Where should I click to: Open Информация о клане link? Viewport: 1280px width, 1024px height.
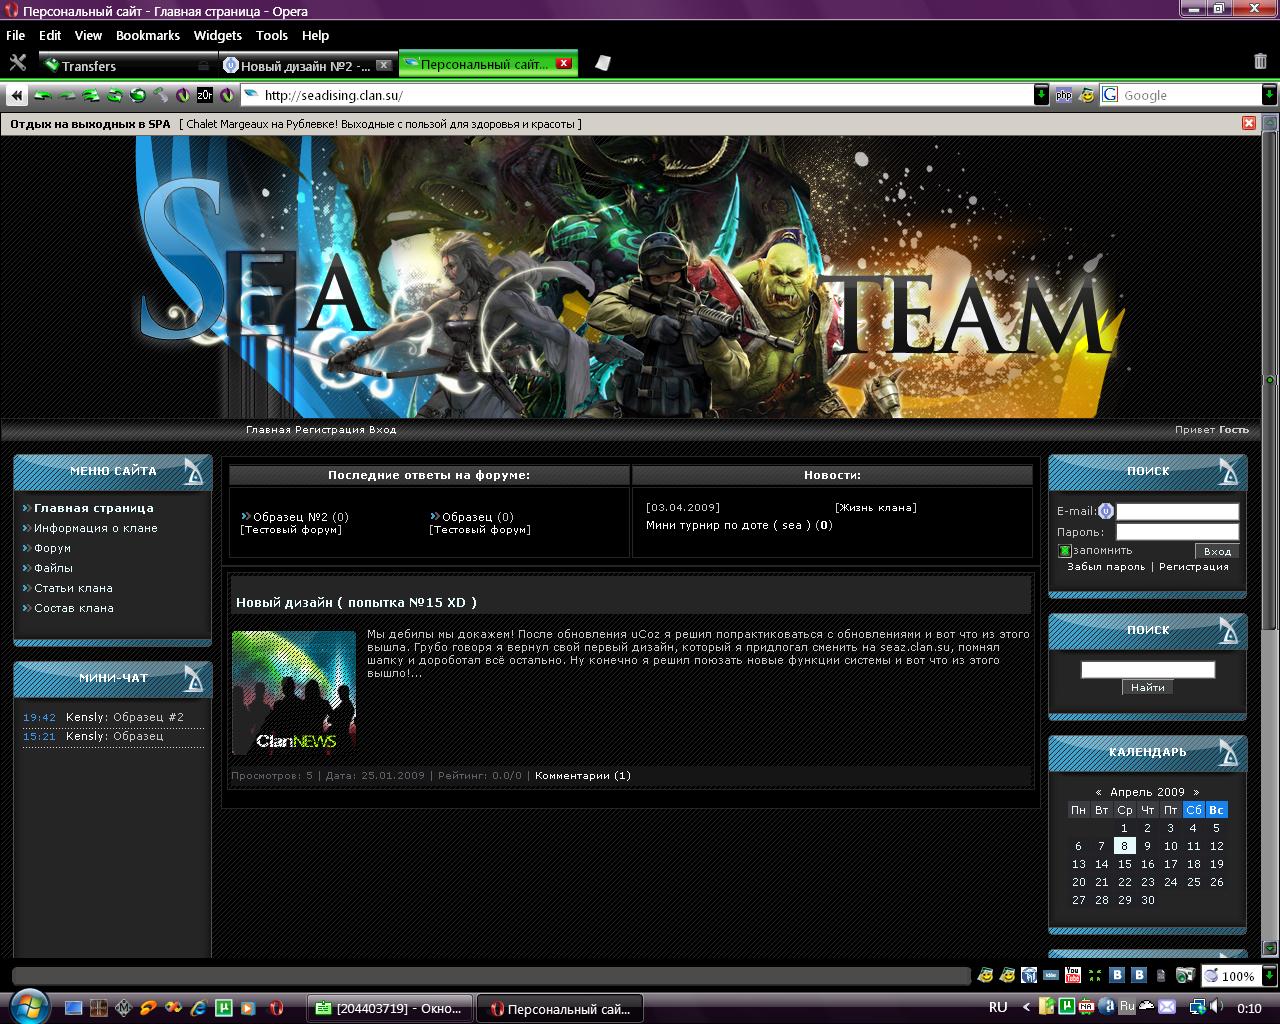pyautogui.click(x=96, y=528)
